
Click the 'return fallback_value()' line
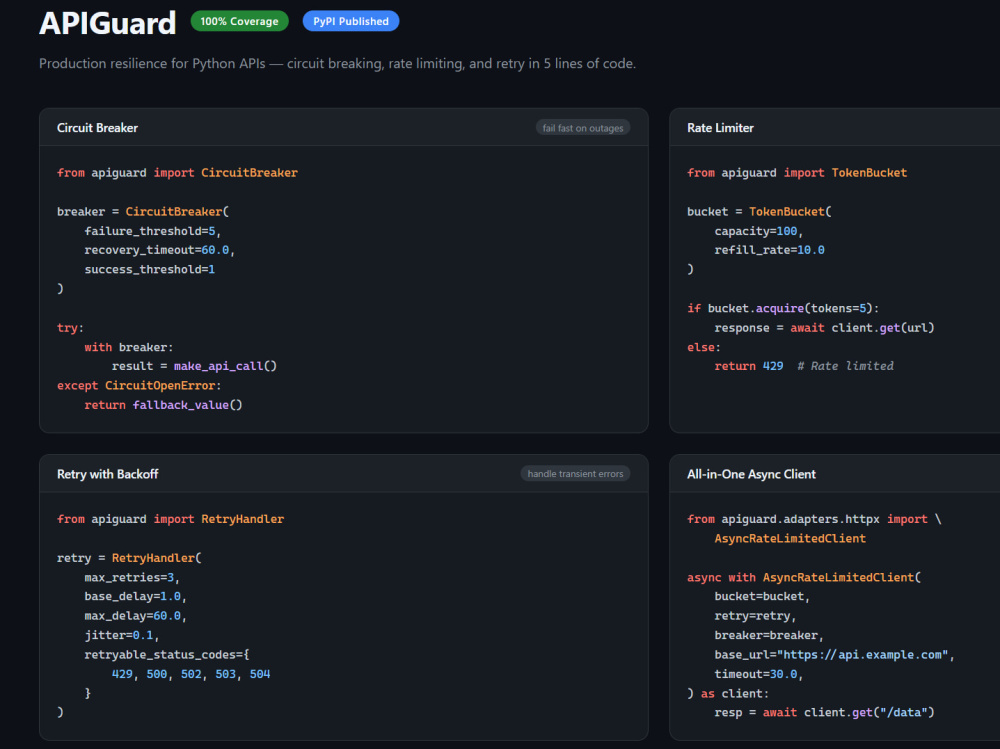coord(163,405)
